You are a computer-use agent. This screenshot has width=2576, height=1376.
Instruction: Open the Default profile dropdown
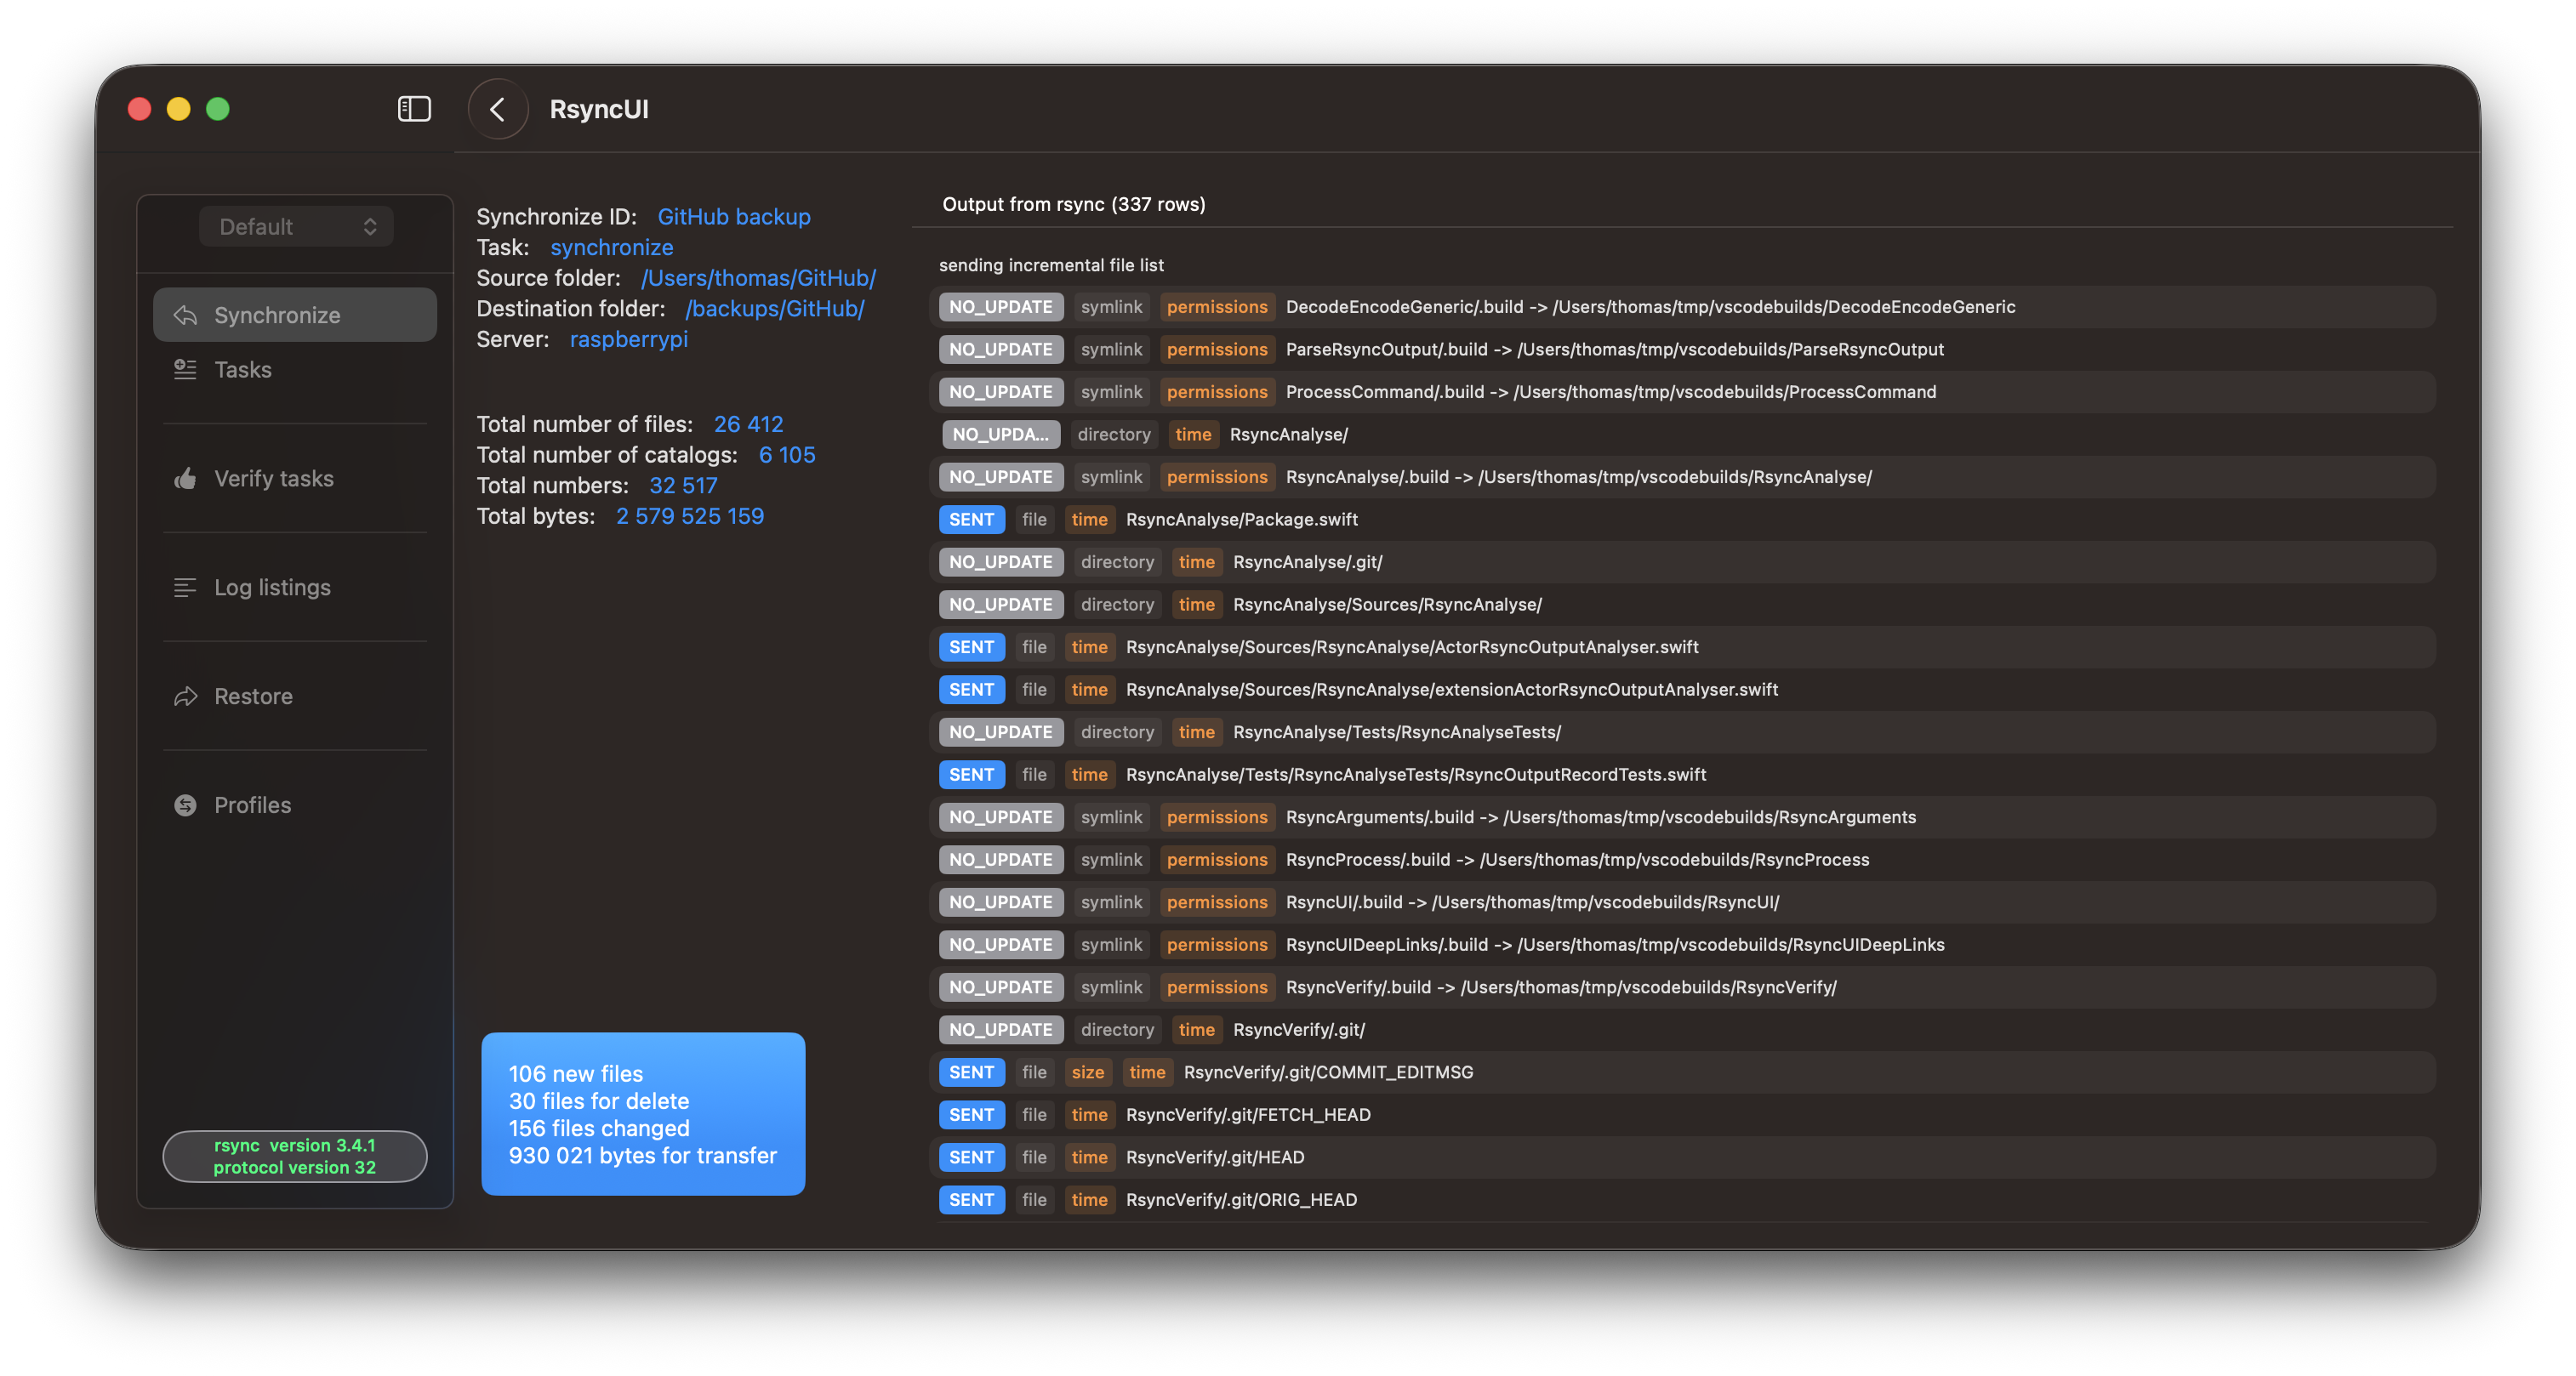[295, 227]
